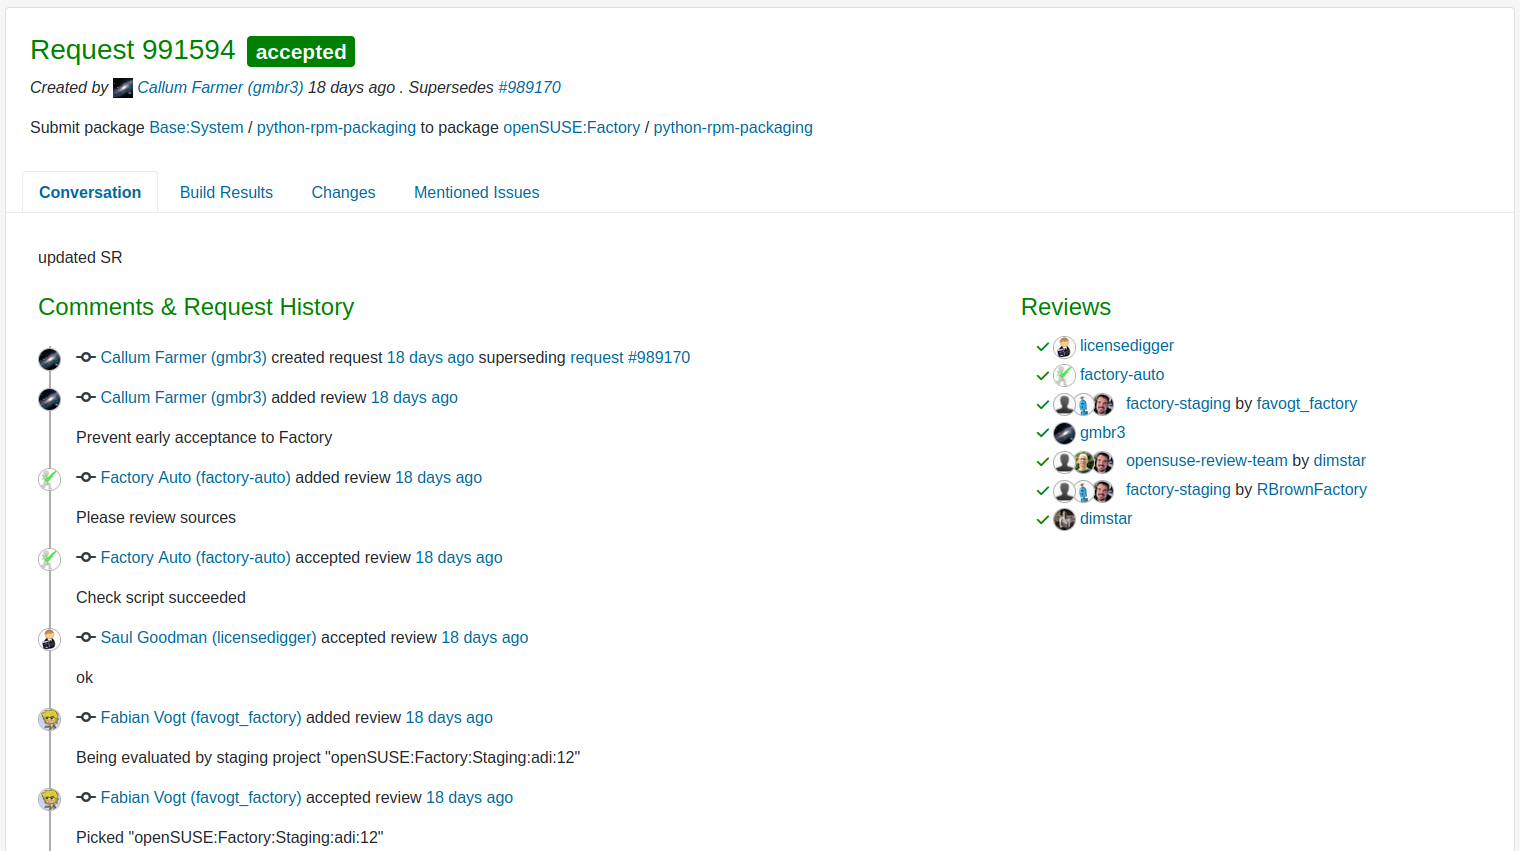
Task: Open superseded request #989170
Action: (530, 88)
